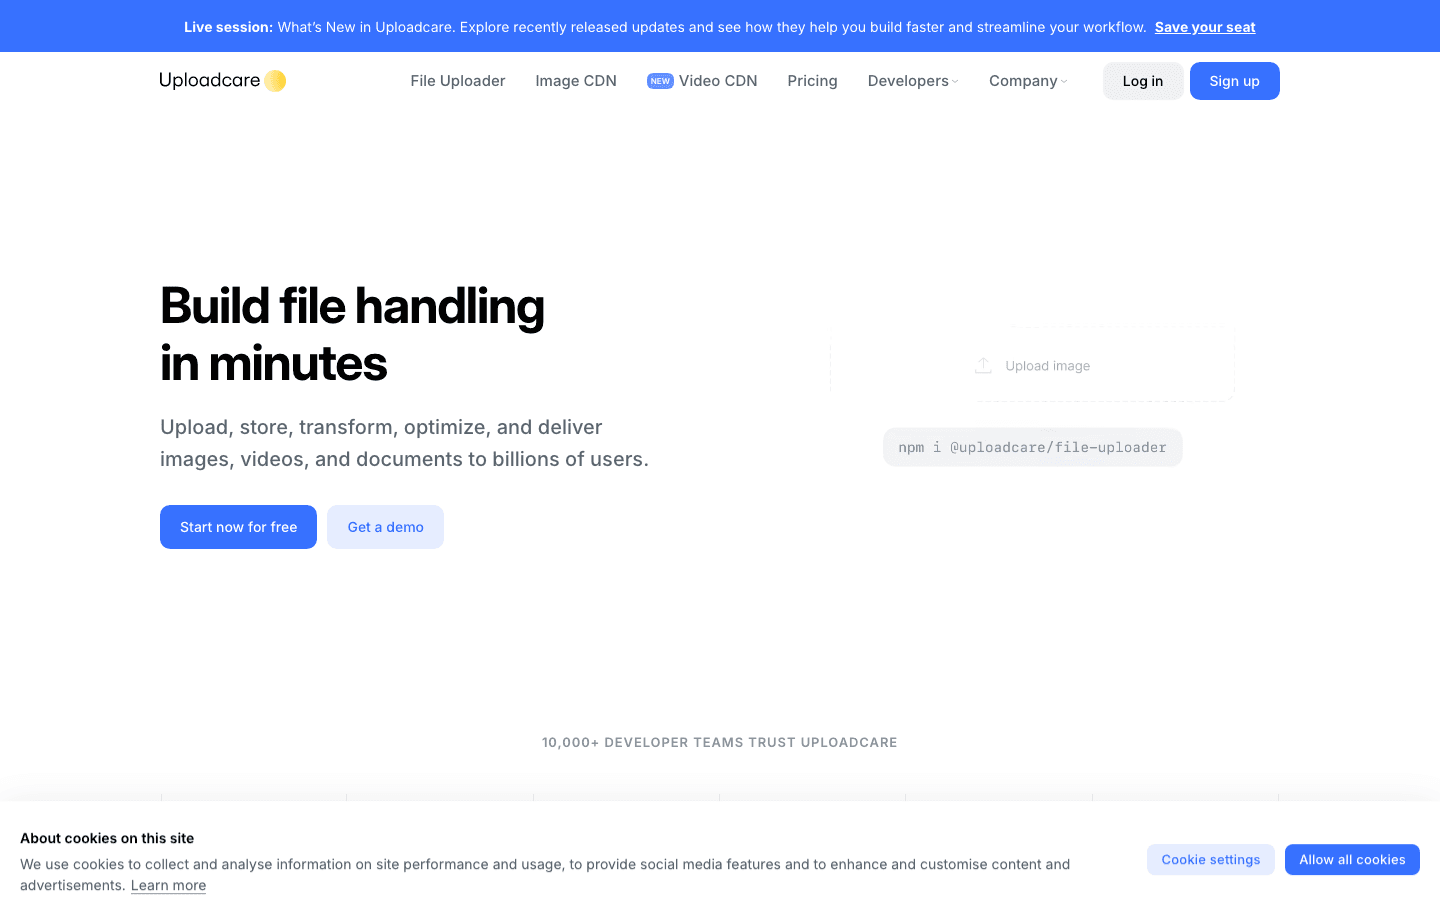Viewport: 1440px width, 900px height.
Task: Click Start now for free
Action: [x=238, y=527]
